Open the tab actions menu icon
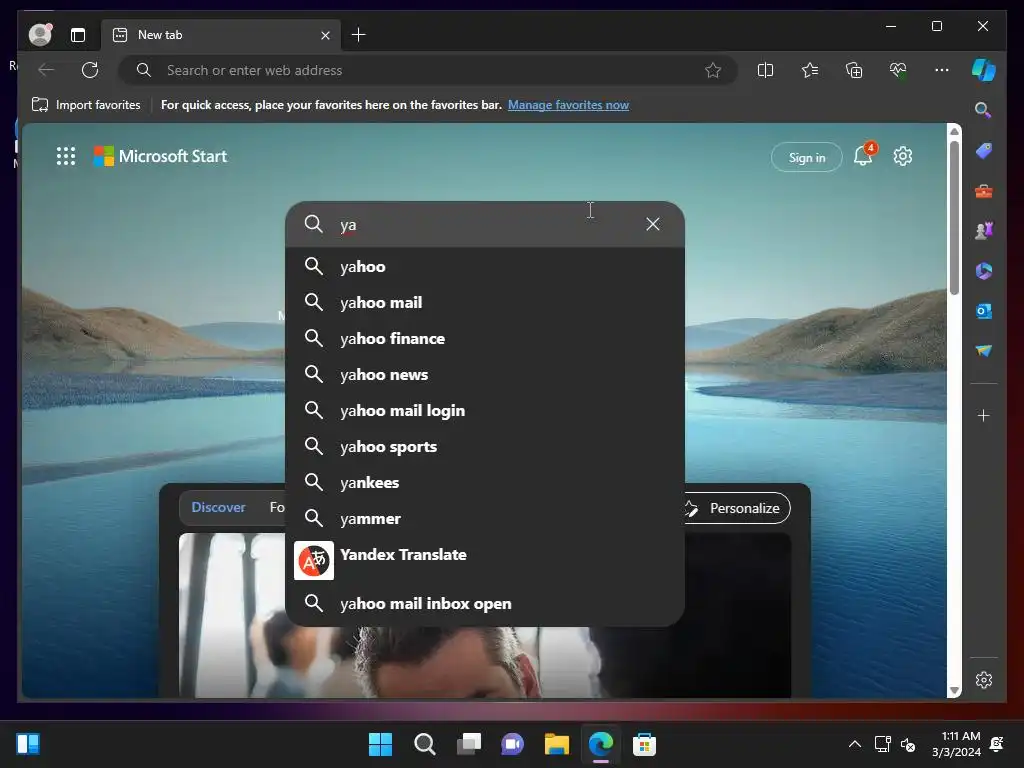 coord(78,35)
